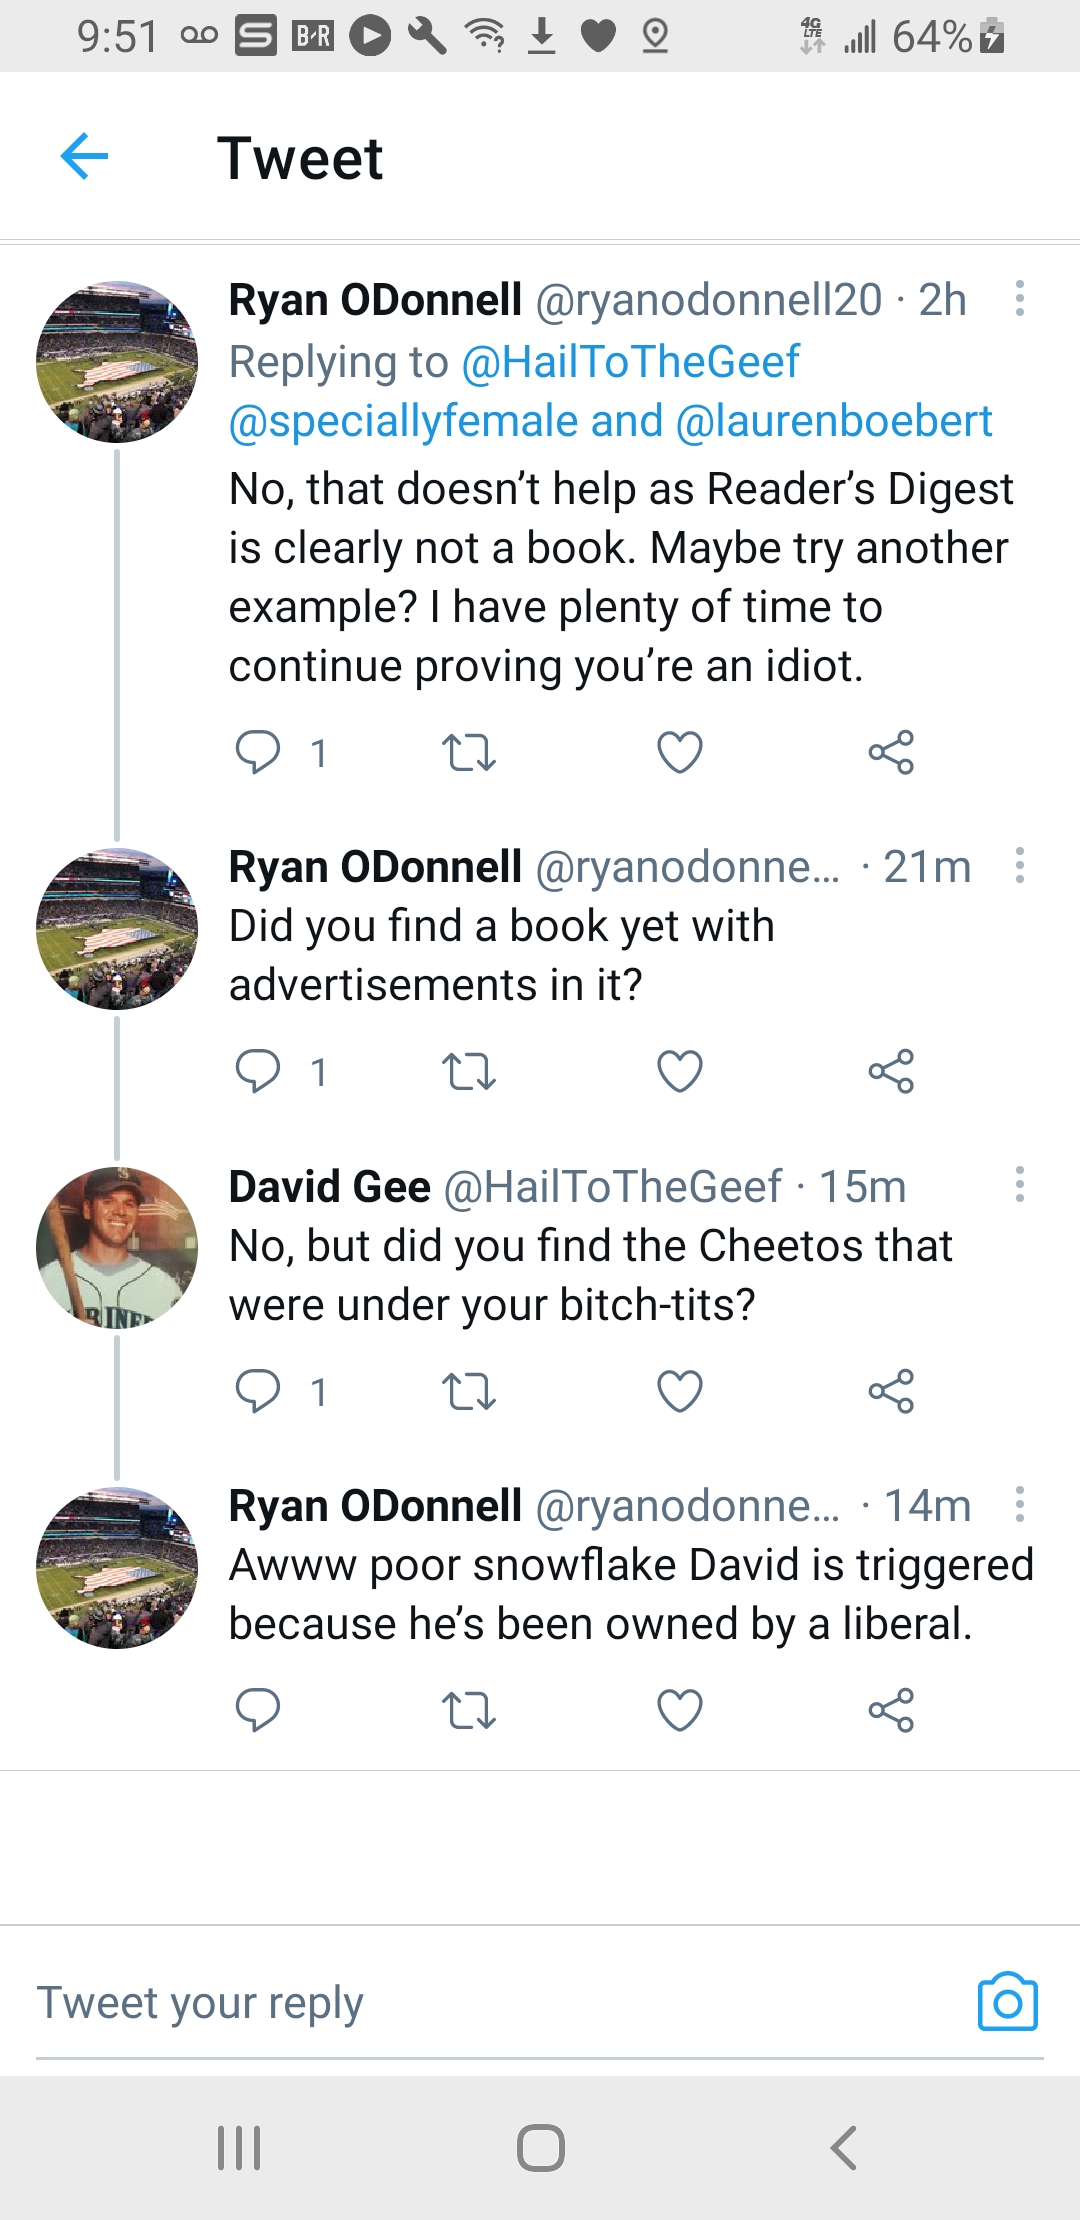Retweet the Reader's Digest tweet
This screenshot has width=1080, height=2220.
(x=468, y=752)
